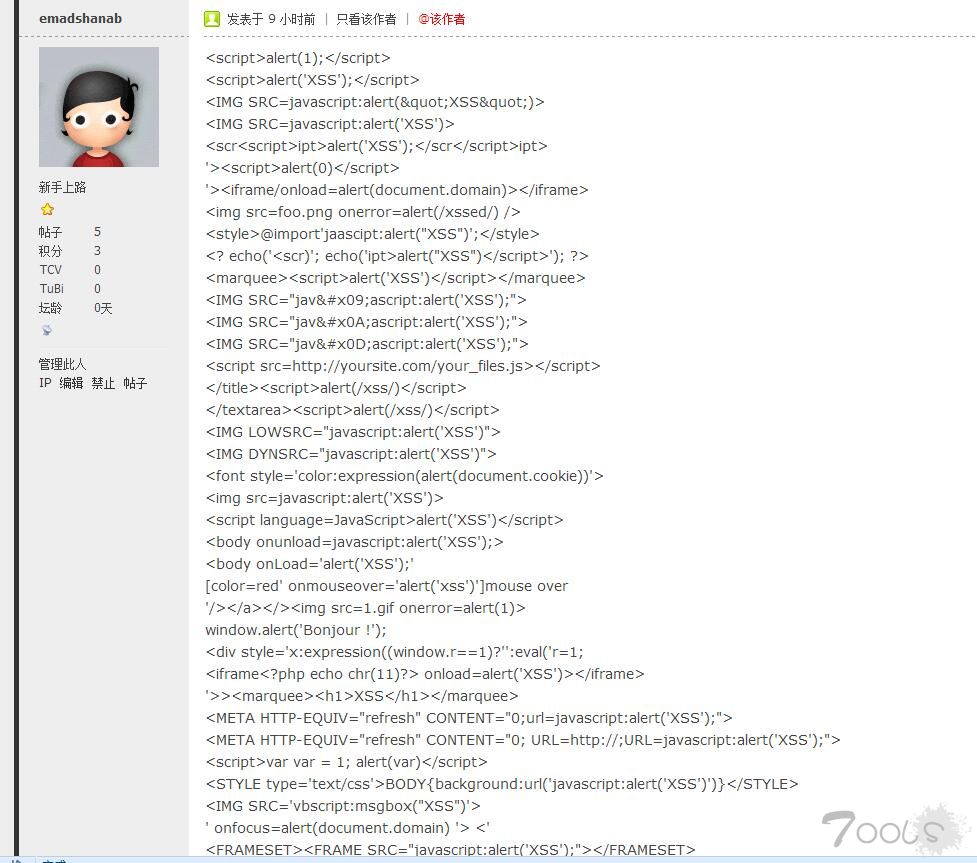Click the line <script>alert(1);</script>
Viewport: 977px width, 863px height.
tap(298, 58)
